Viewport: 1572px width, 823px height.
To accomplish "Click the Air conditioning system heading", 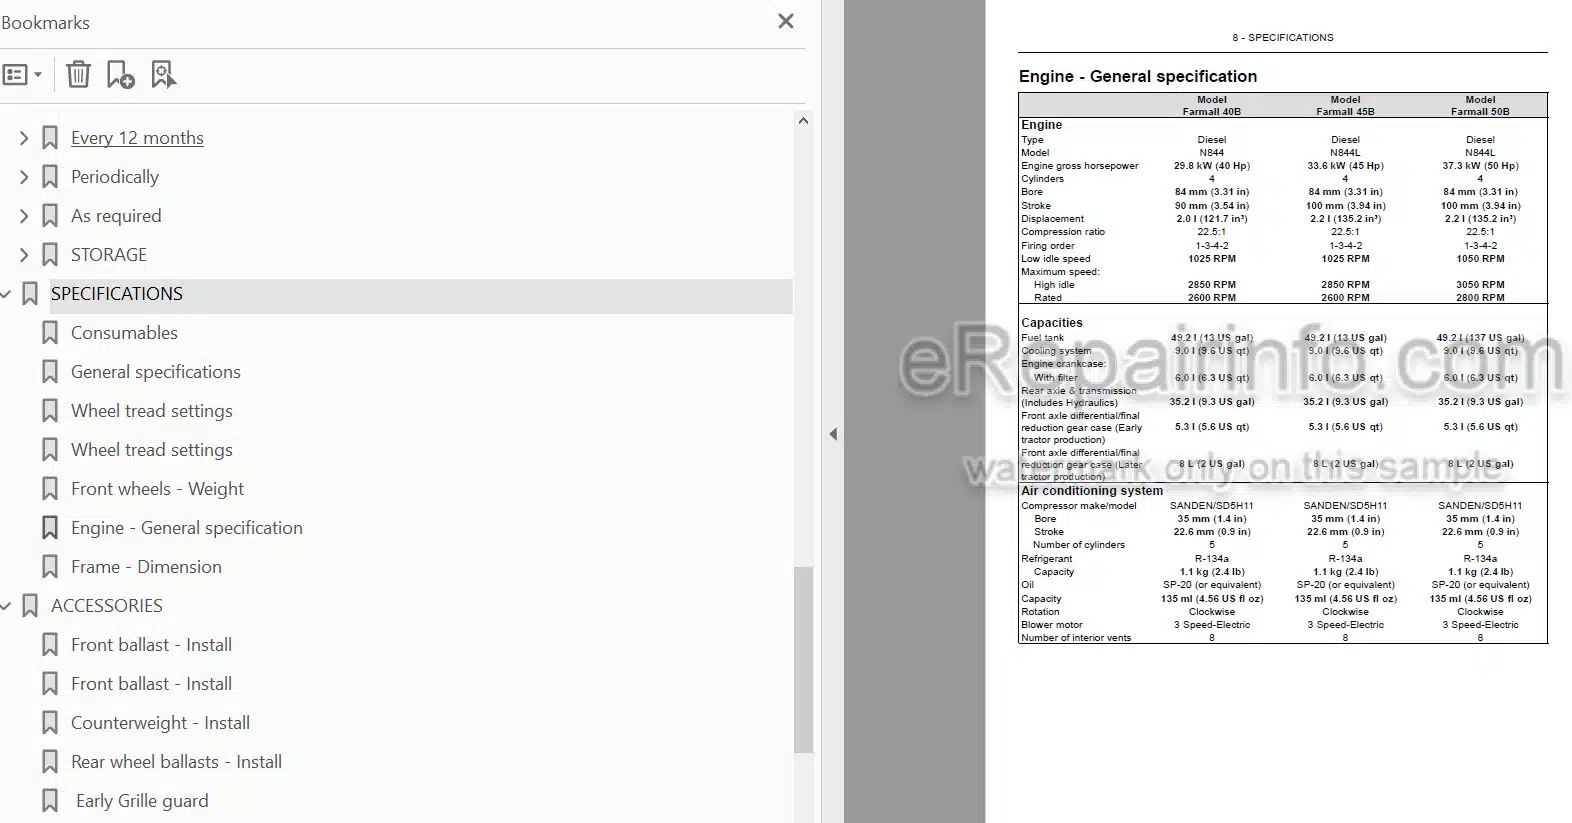I will tap(1092, 491).
